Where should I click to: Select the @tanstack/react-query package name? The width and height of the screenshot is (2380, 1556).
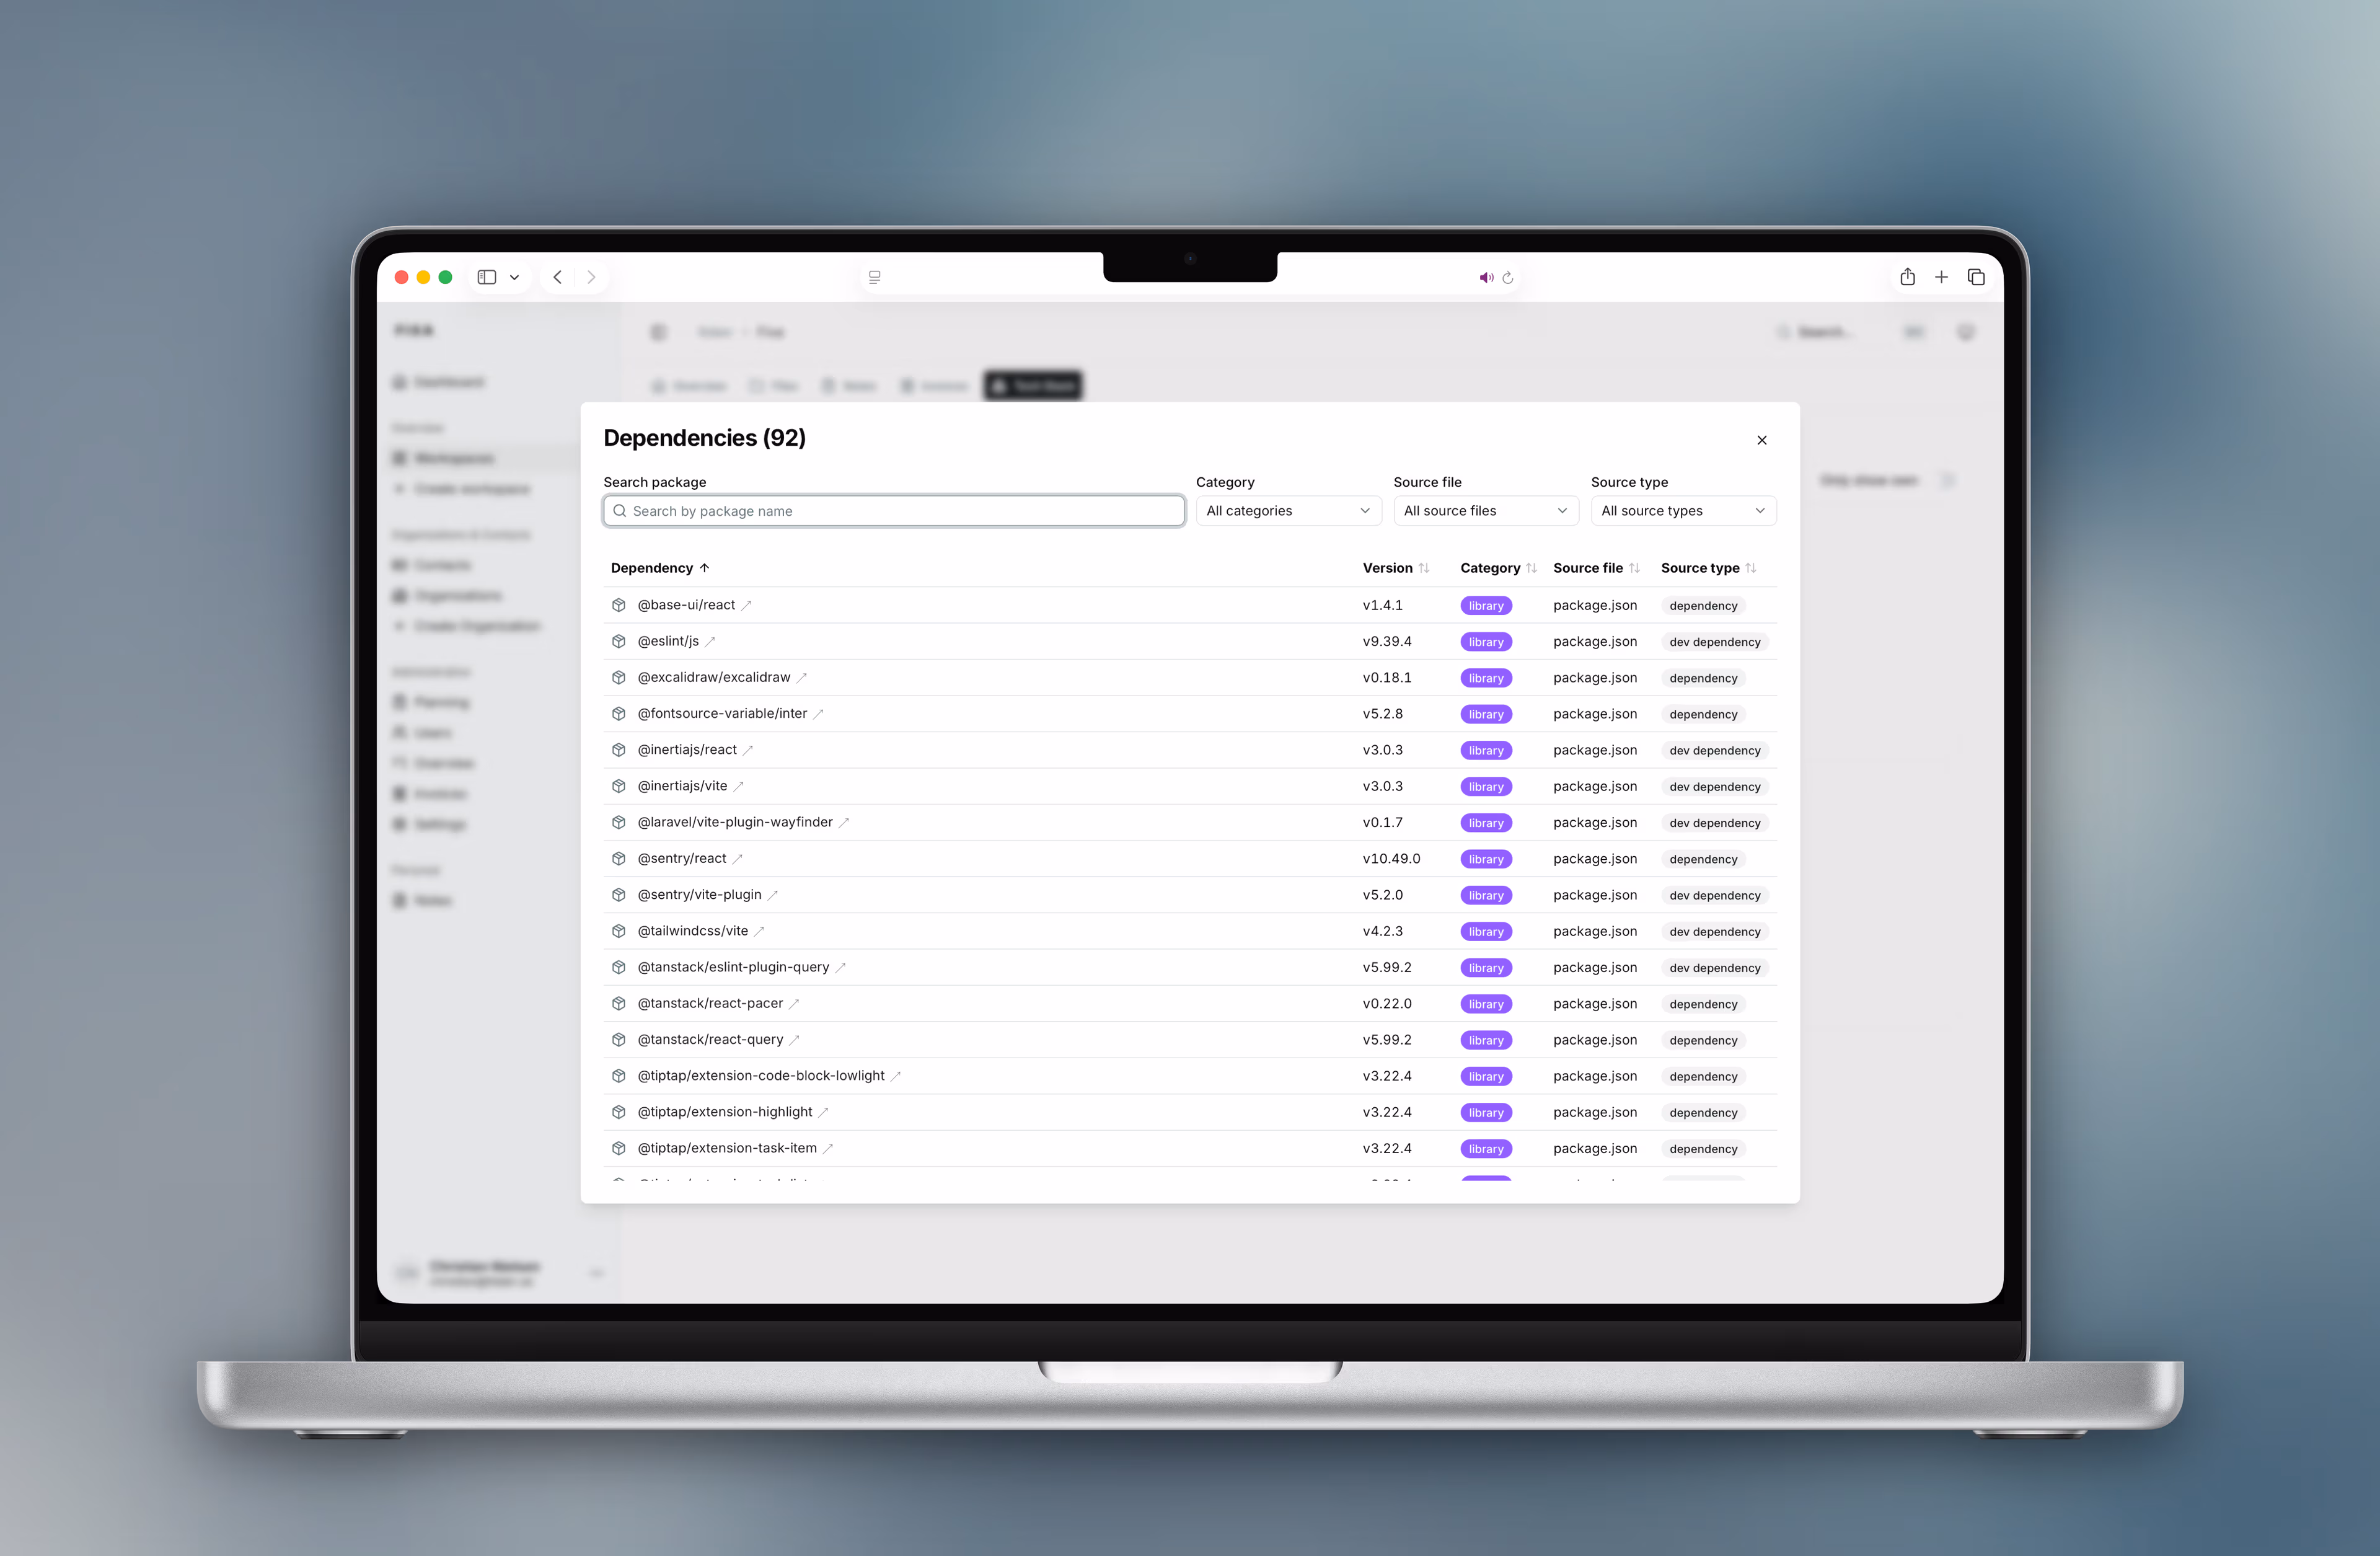click(711, 1039)
